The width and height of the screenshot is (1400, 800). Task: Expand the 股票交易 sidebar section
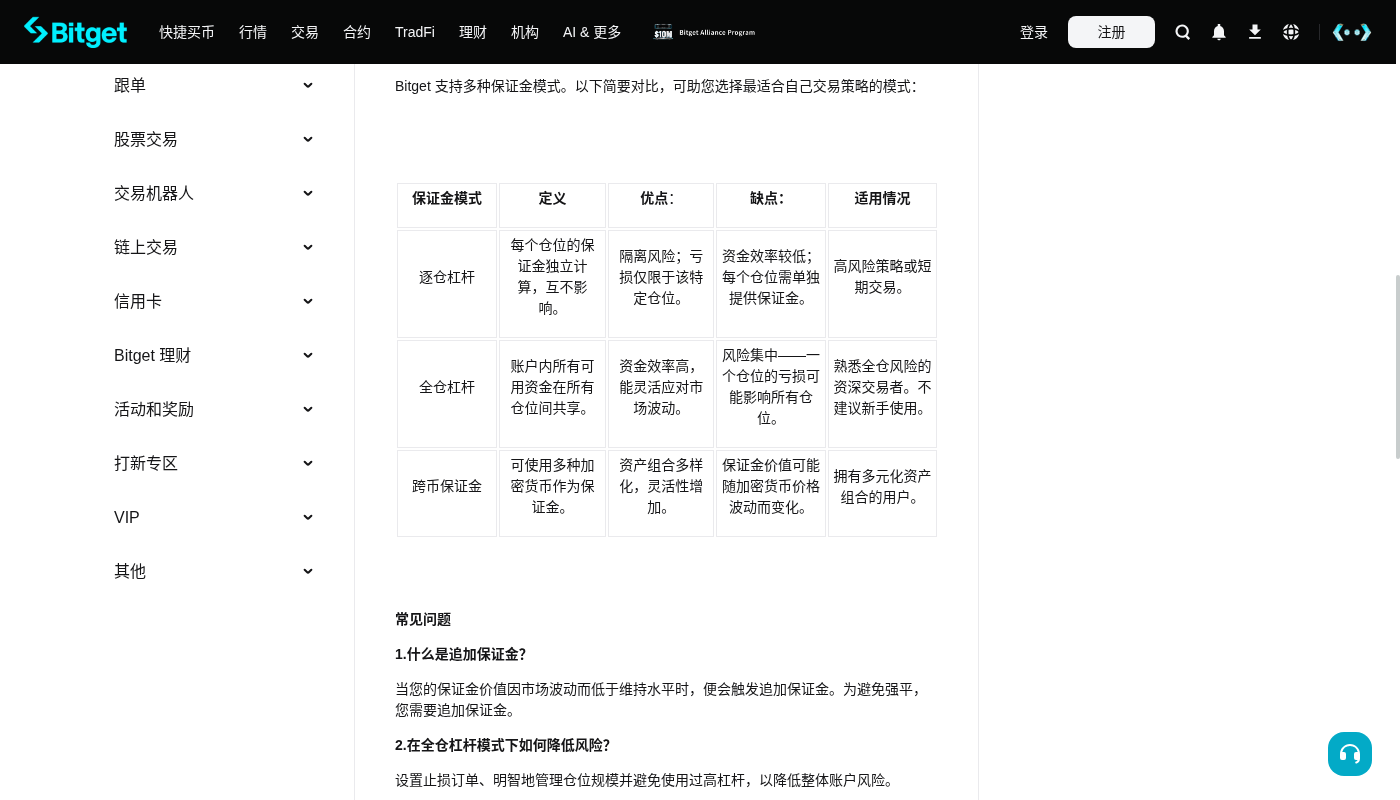tap(214, 140)
